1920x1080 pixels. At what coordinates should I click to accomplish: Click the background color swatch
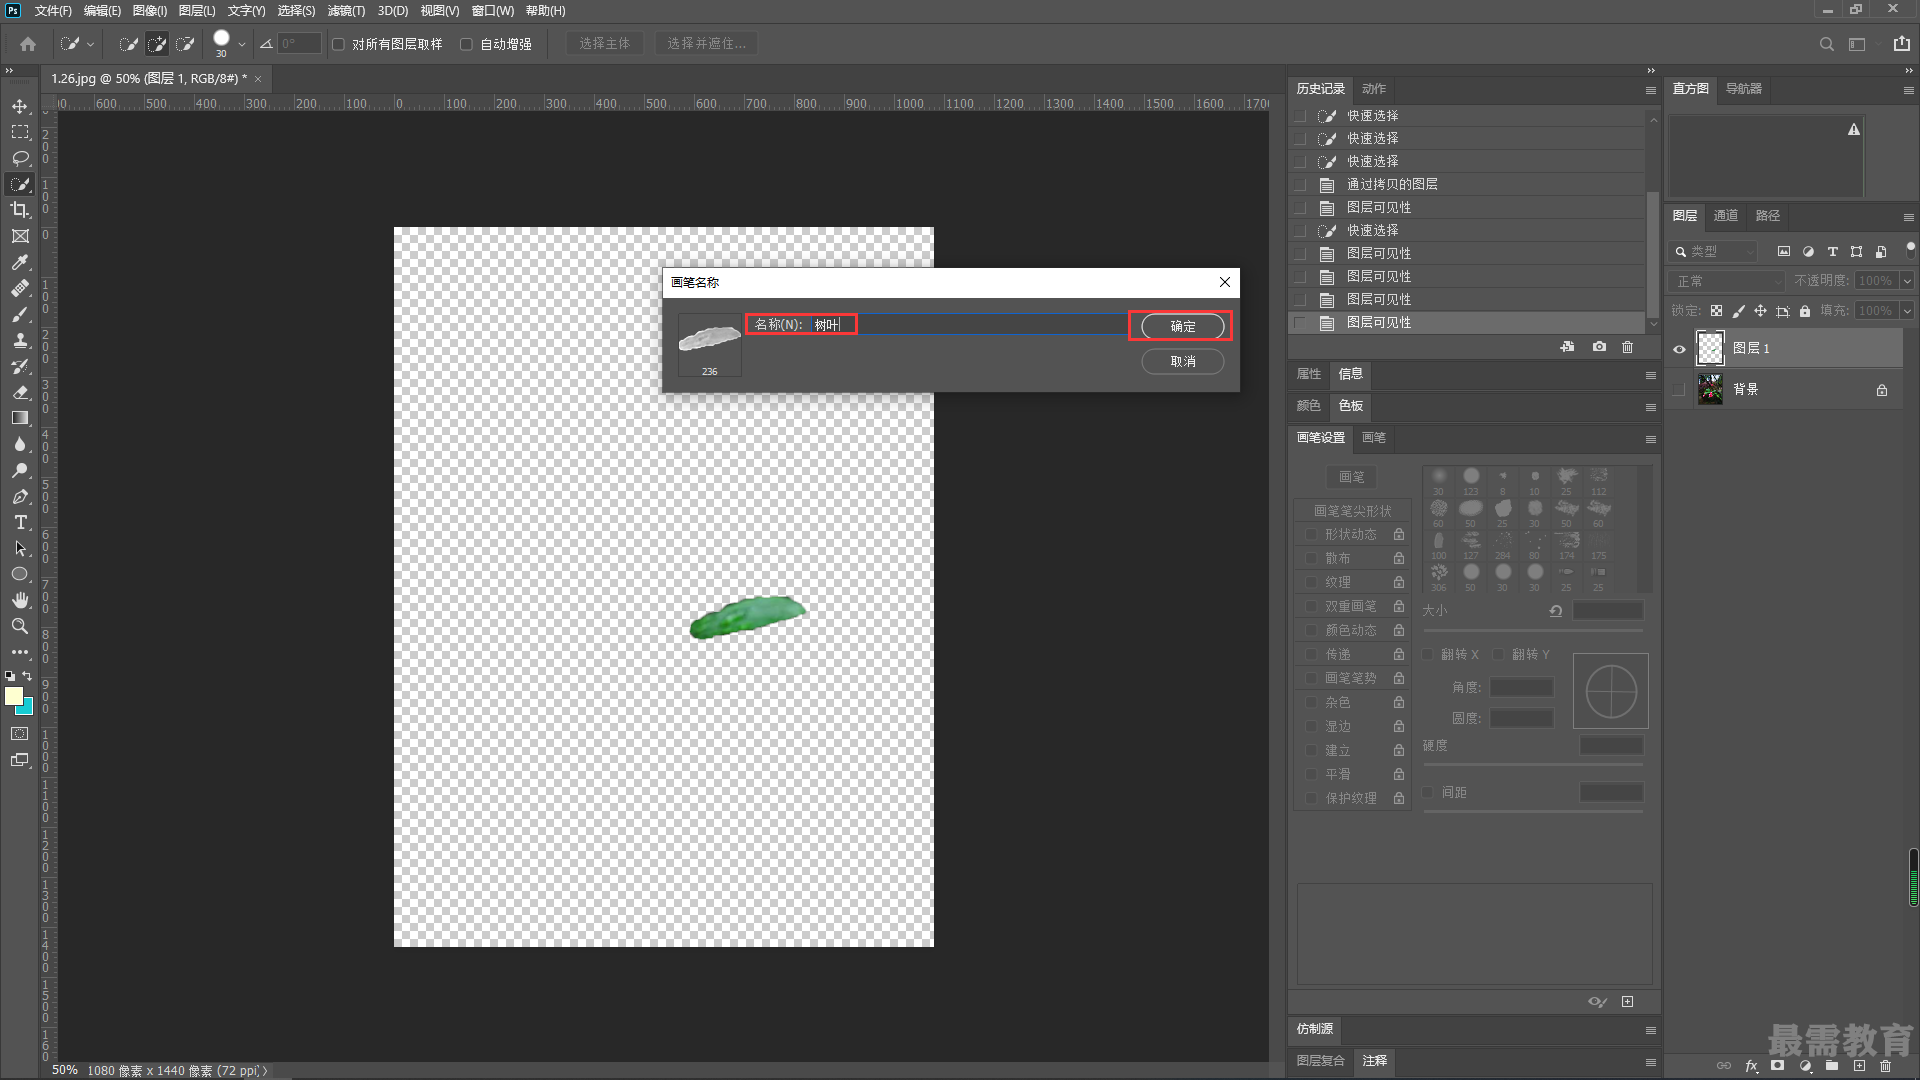[26, 707]
